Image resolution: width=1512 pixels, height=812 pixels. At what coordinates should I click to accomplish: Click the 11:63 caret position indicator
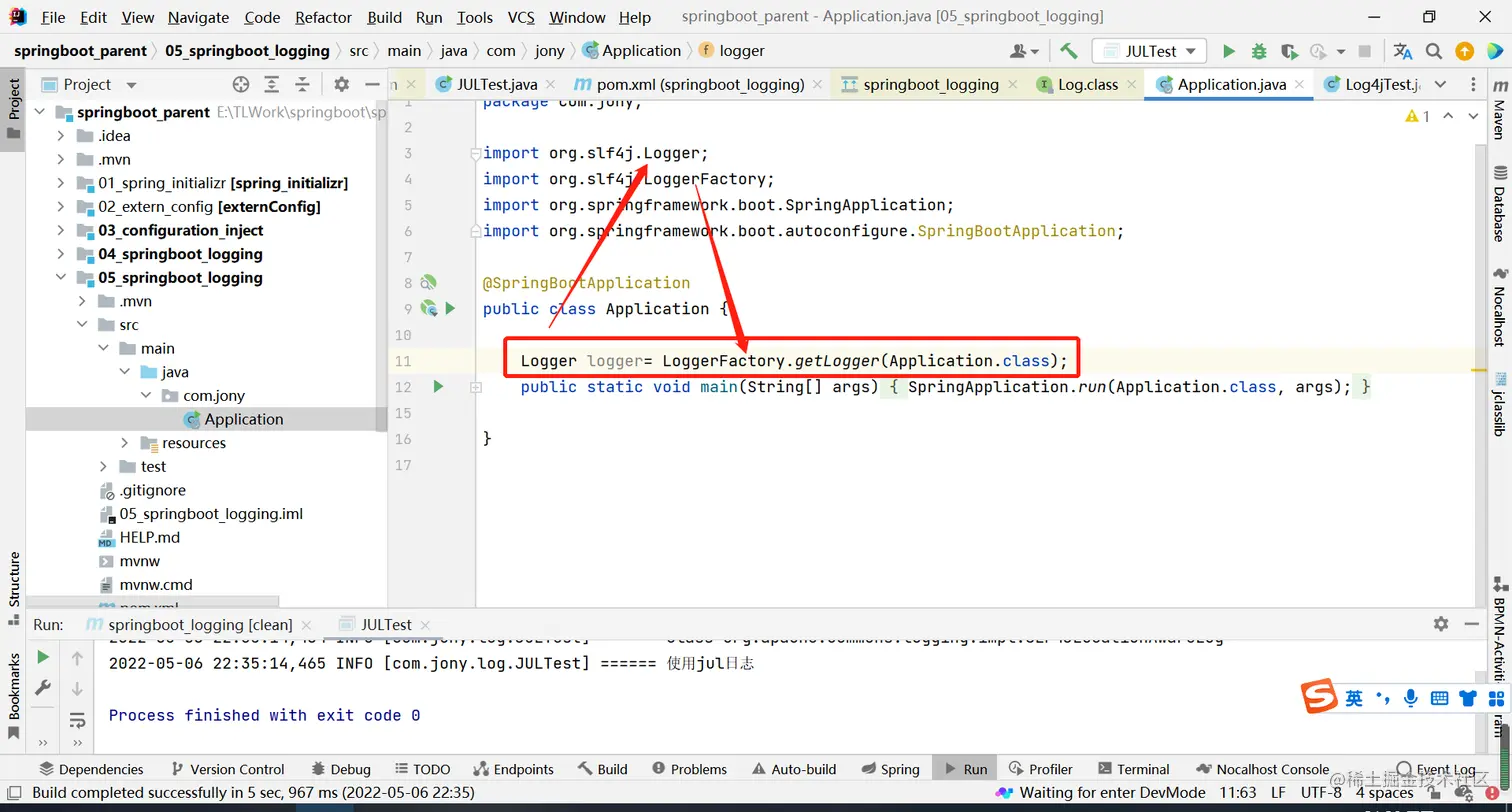tap(1237, 793)
